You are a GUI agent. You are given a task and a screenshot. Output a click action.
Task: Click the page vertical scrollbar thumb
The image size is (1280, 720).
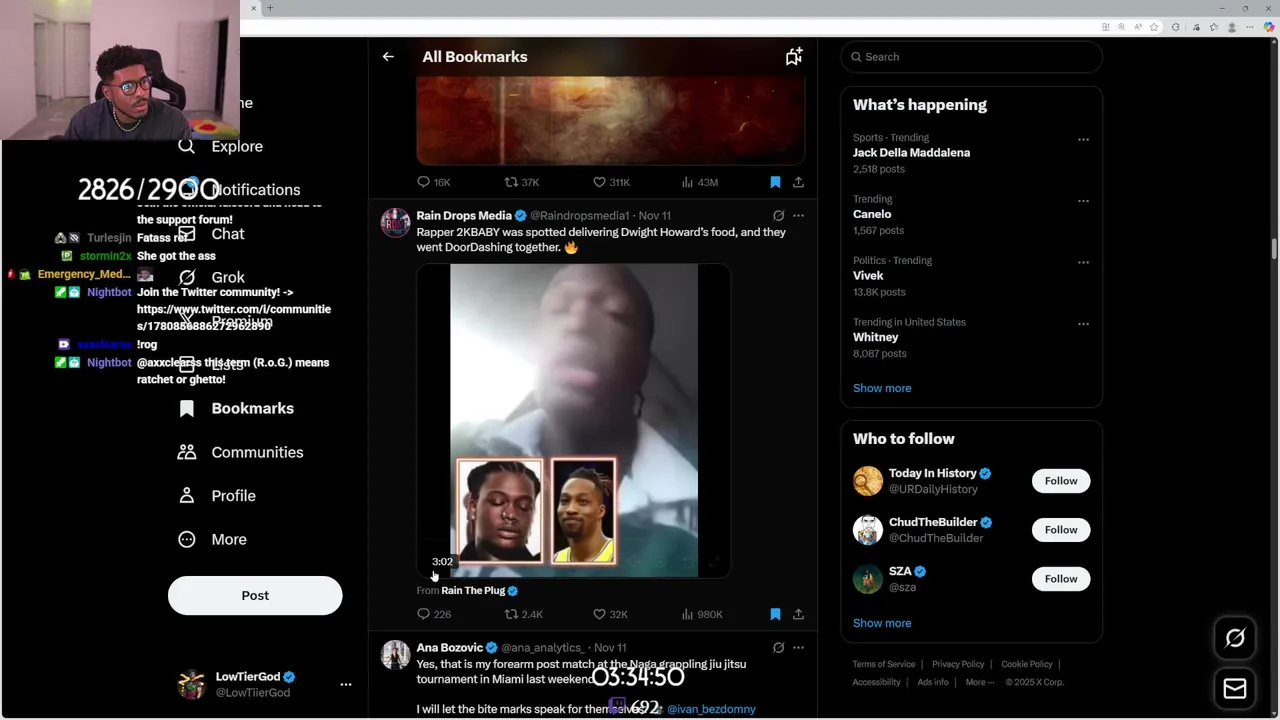point(1274,248)
